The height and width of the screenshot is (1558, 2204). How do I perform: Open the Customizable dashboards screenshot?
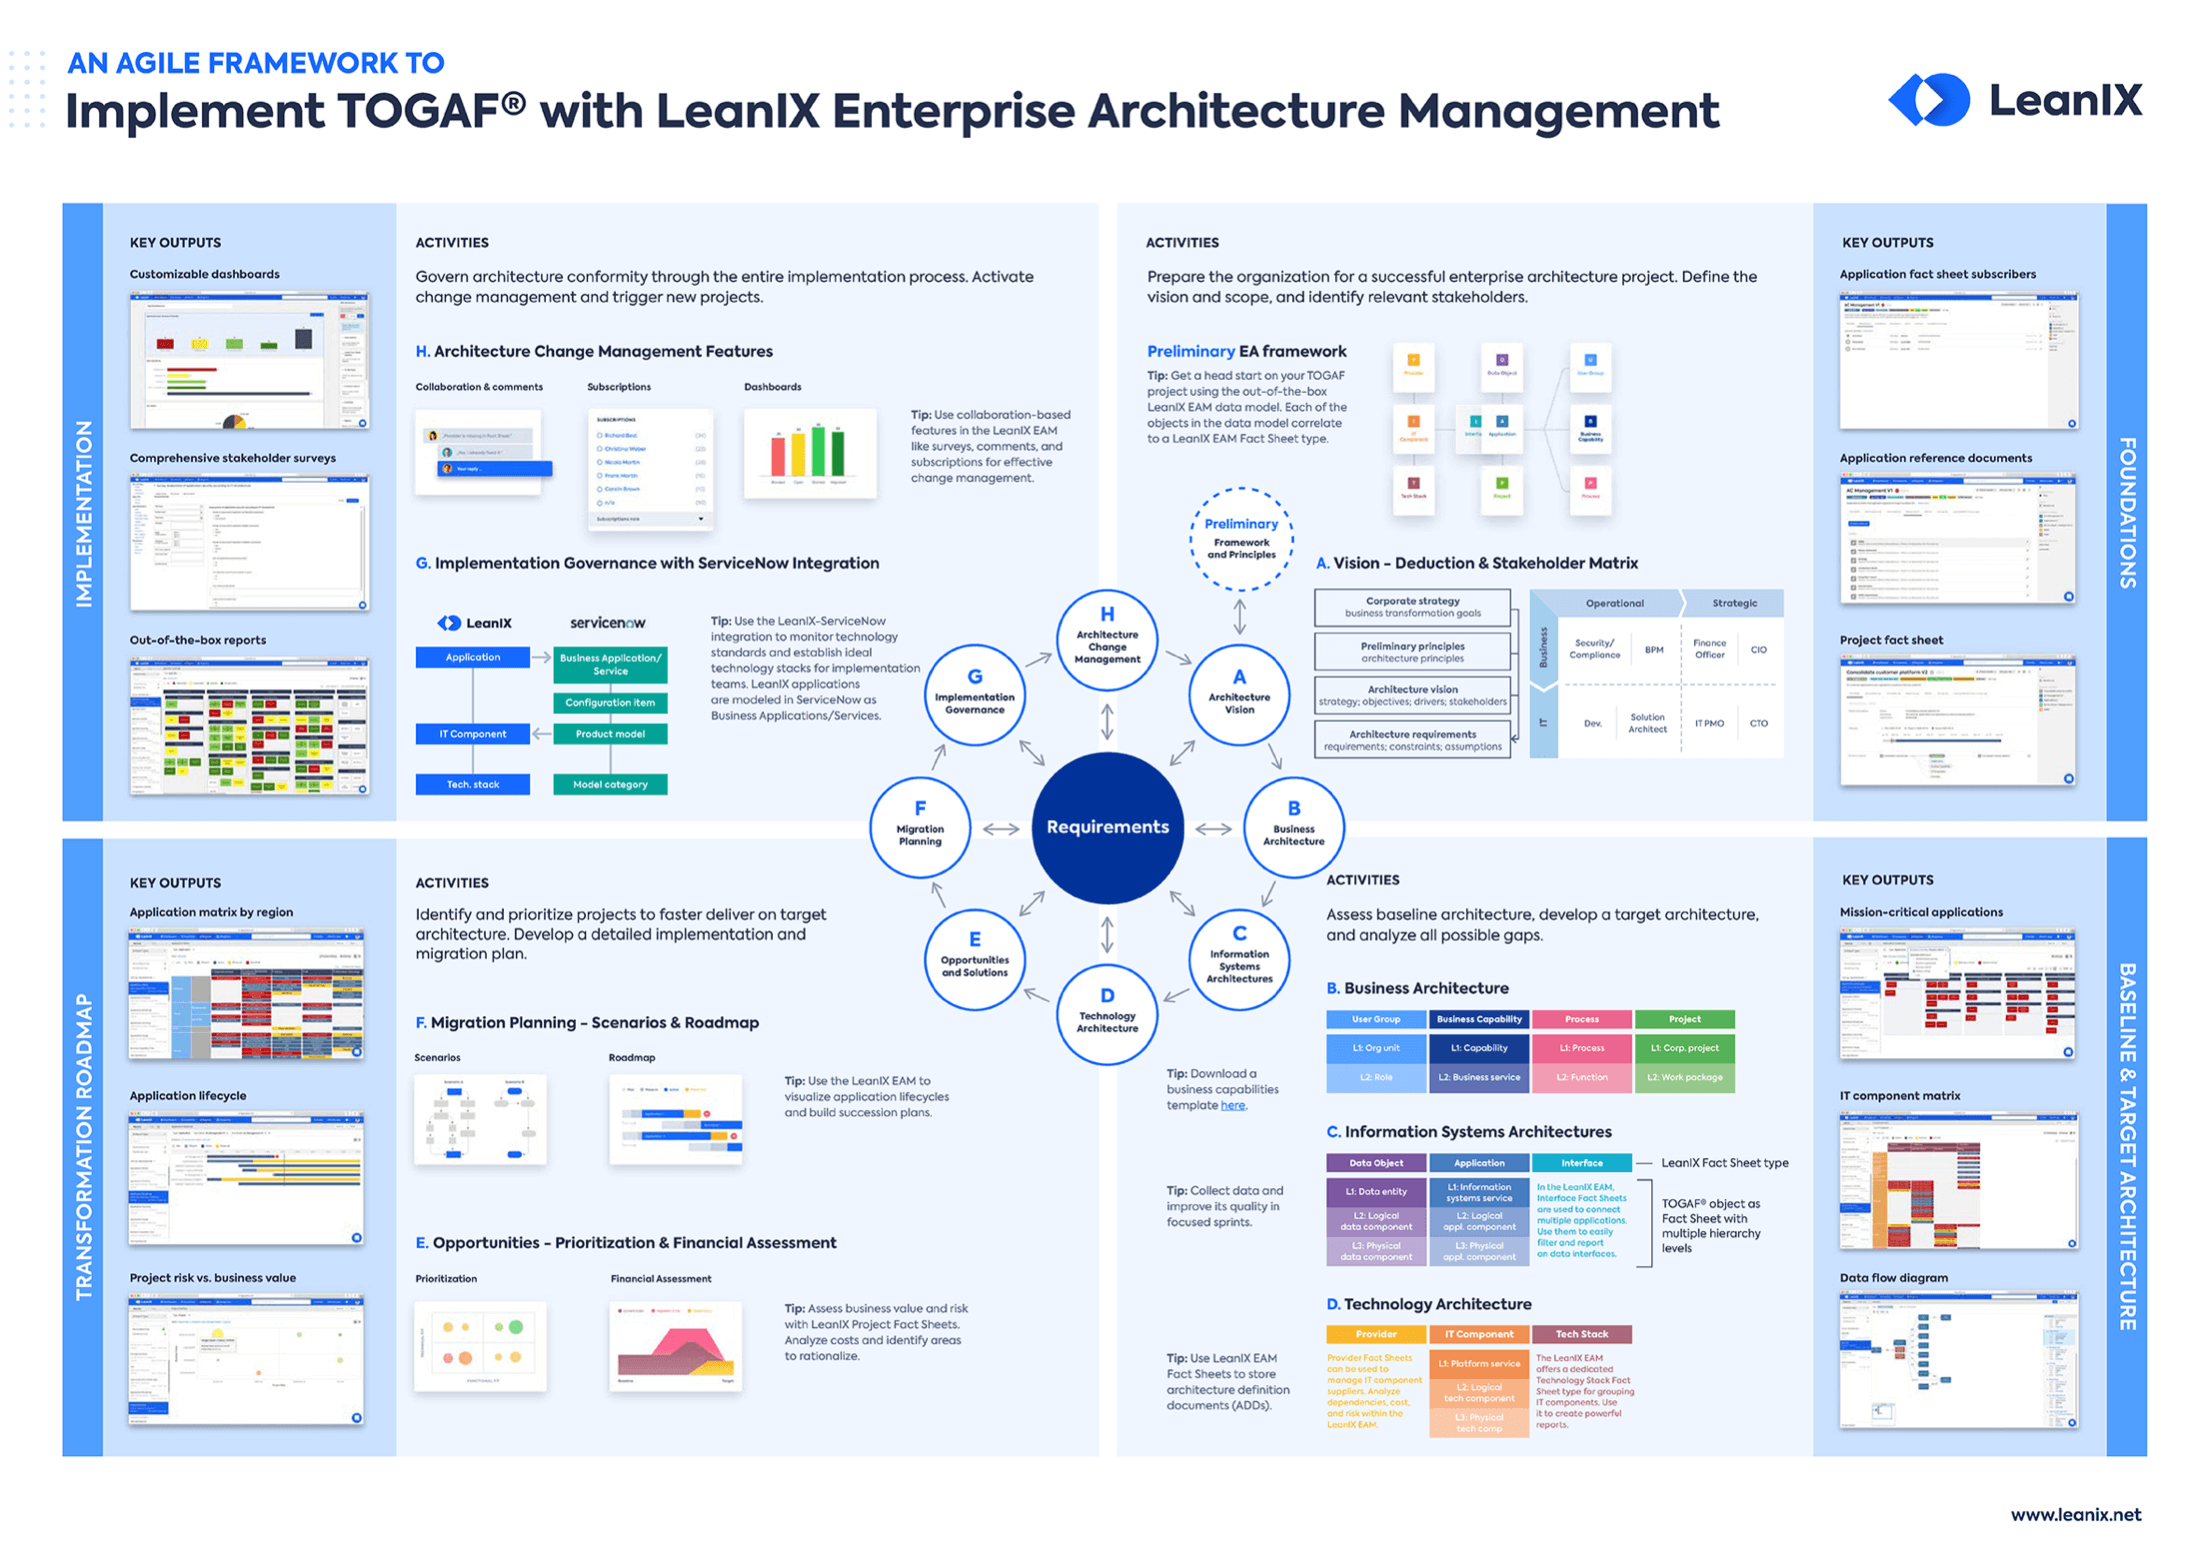click(x=249, y=361)
